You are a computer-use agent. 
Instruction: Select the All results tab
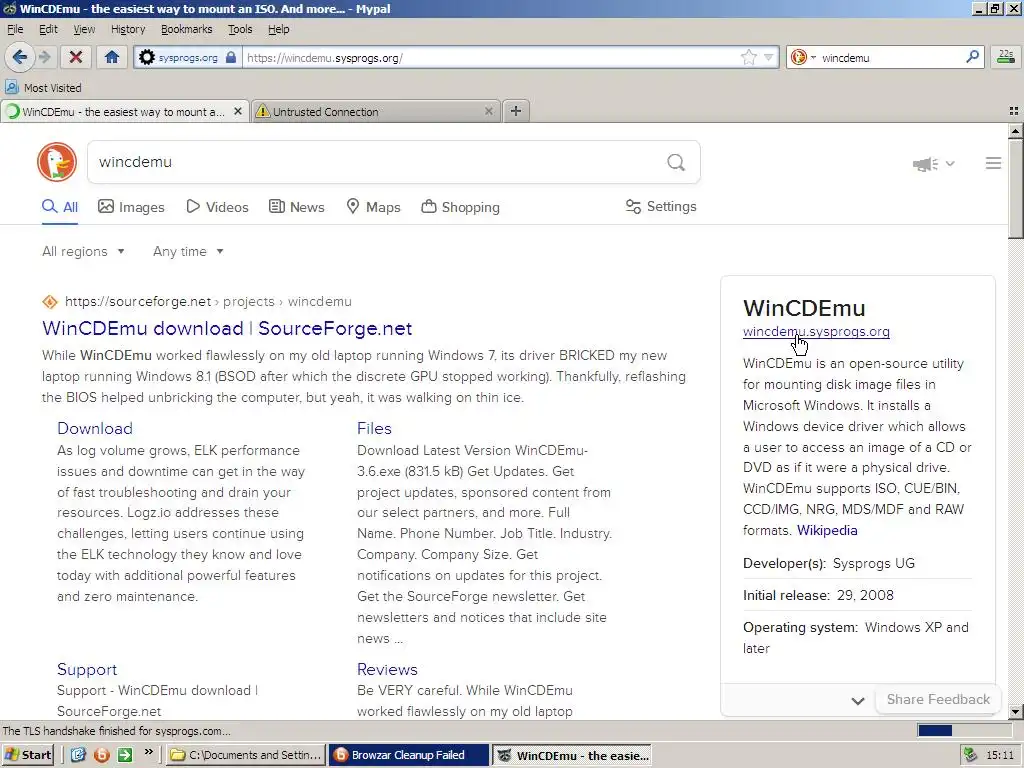point(60,207)
